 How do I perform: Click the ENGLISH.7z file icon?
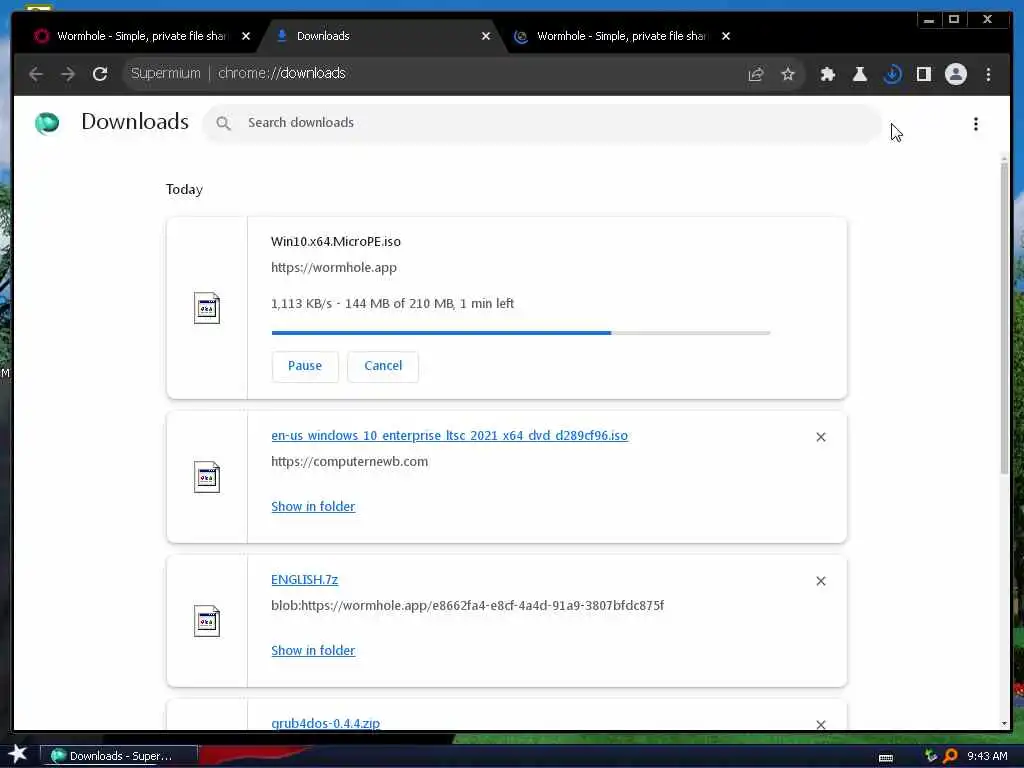pyautogui.click(x=207, y=621)
